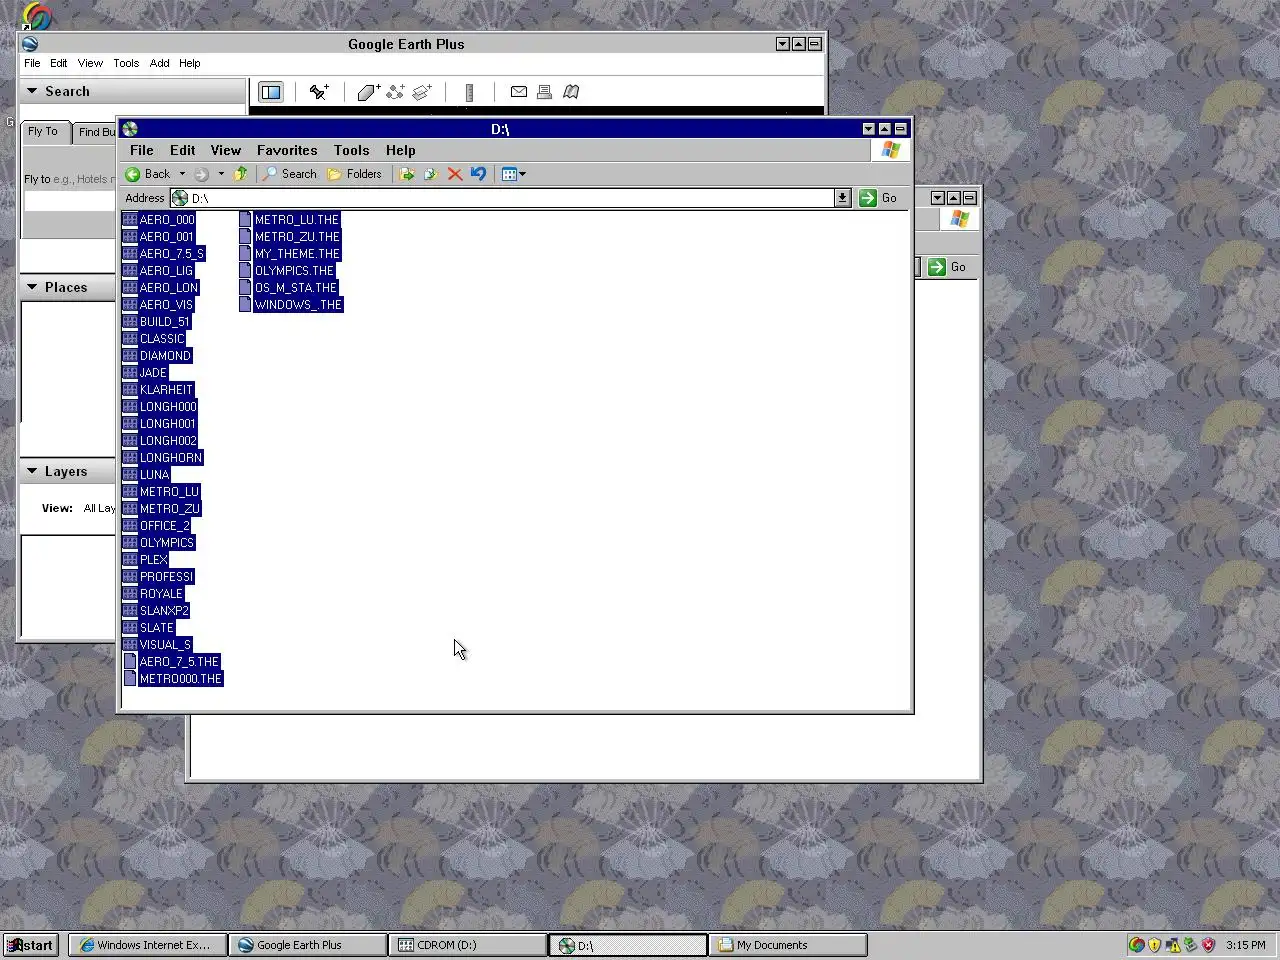Viewport: 1280px width, 960px height.
Task: Switch to My Documents taskbar button
Action: coord(788,945)
